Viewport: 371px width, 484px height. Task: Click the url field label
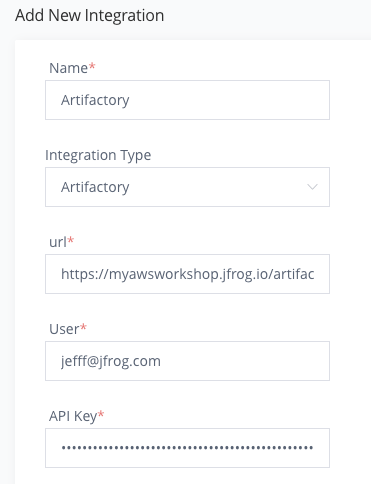[58, 242]
